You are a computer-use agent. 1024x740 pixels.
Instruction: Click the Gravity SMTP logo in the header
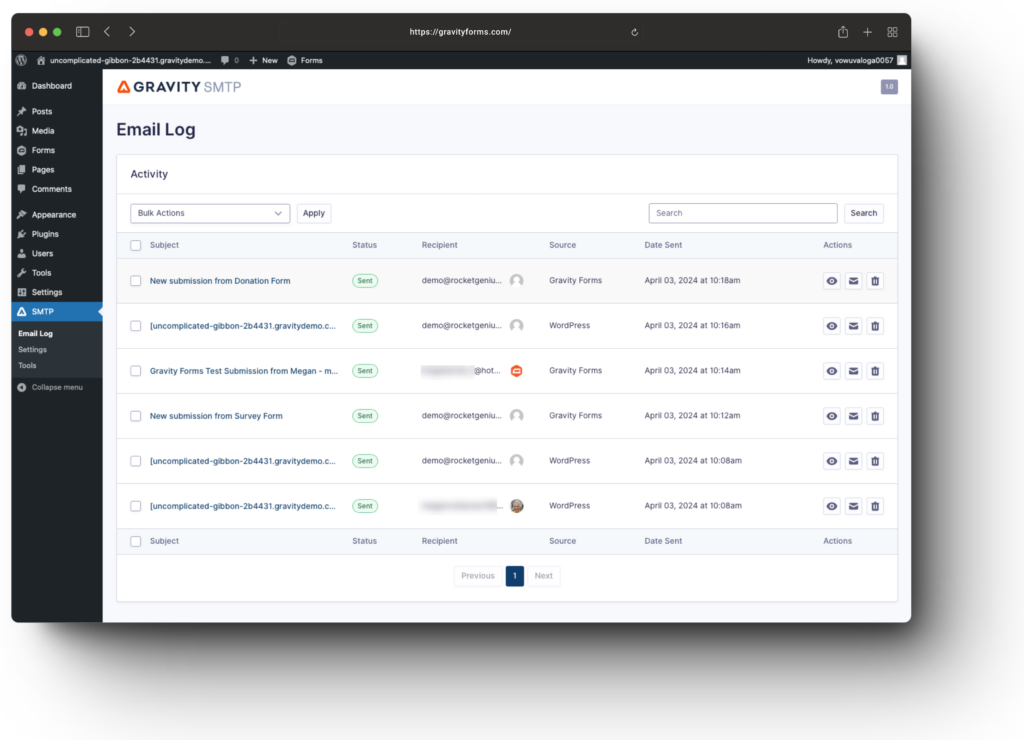pos(179,87)
